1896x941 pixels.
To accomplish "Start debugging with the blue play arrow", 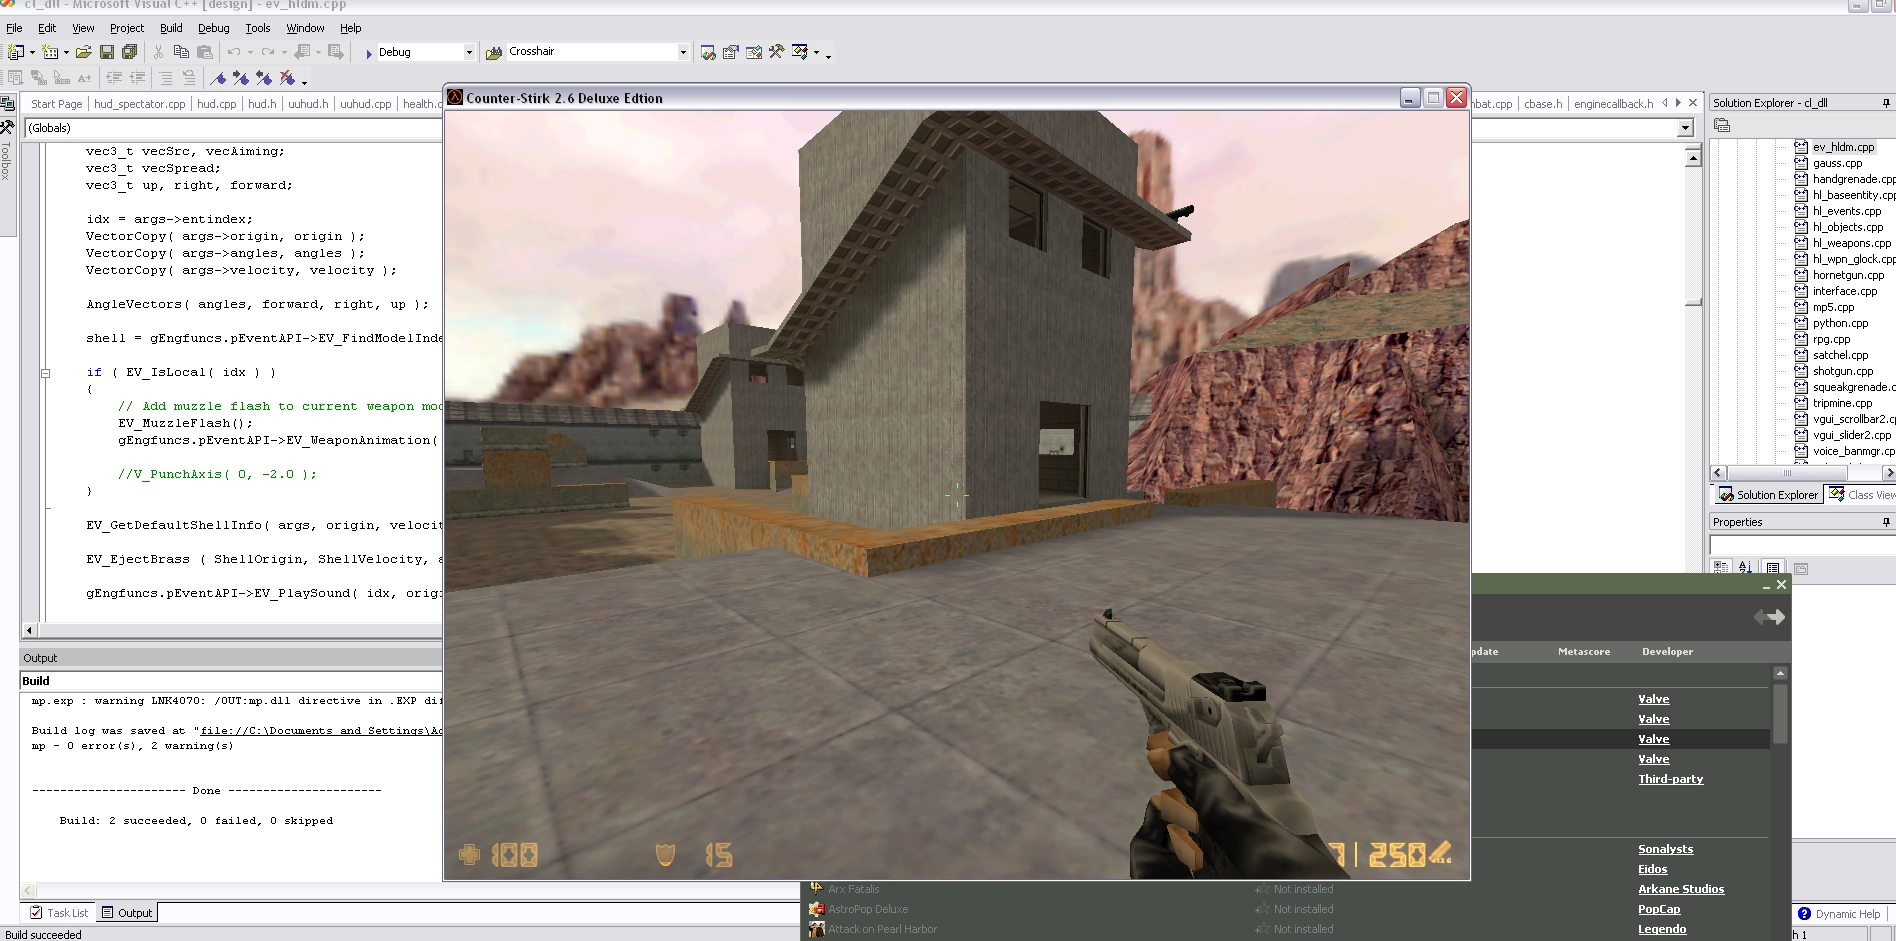I will tap(369, 53).
